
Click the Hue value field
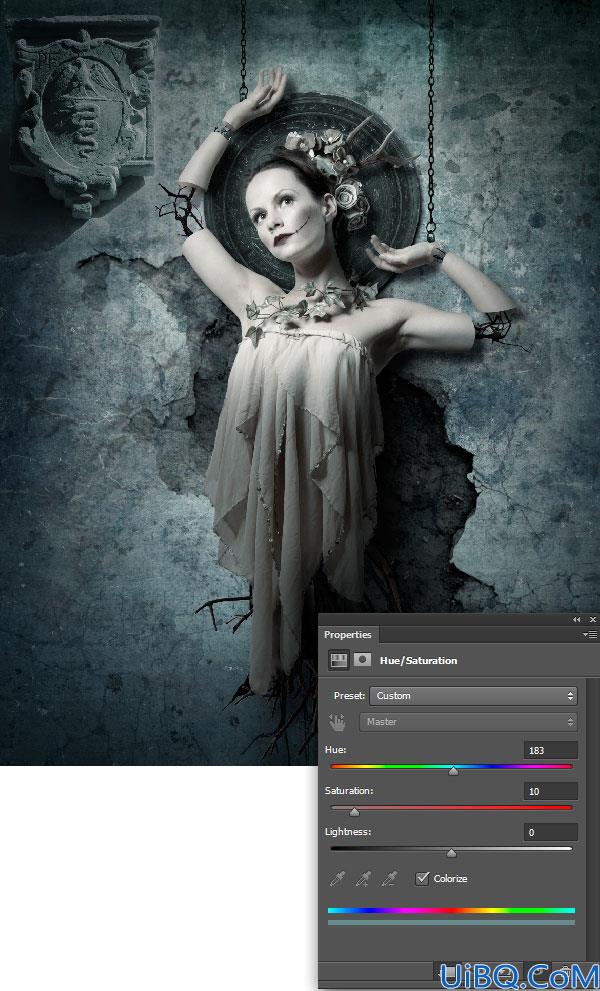pos(550,750)
